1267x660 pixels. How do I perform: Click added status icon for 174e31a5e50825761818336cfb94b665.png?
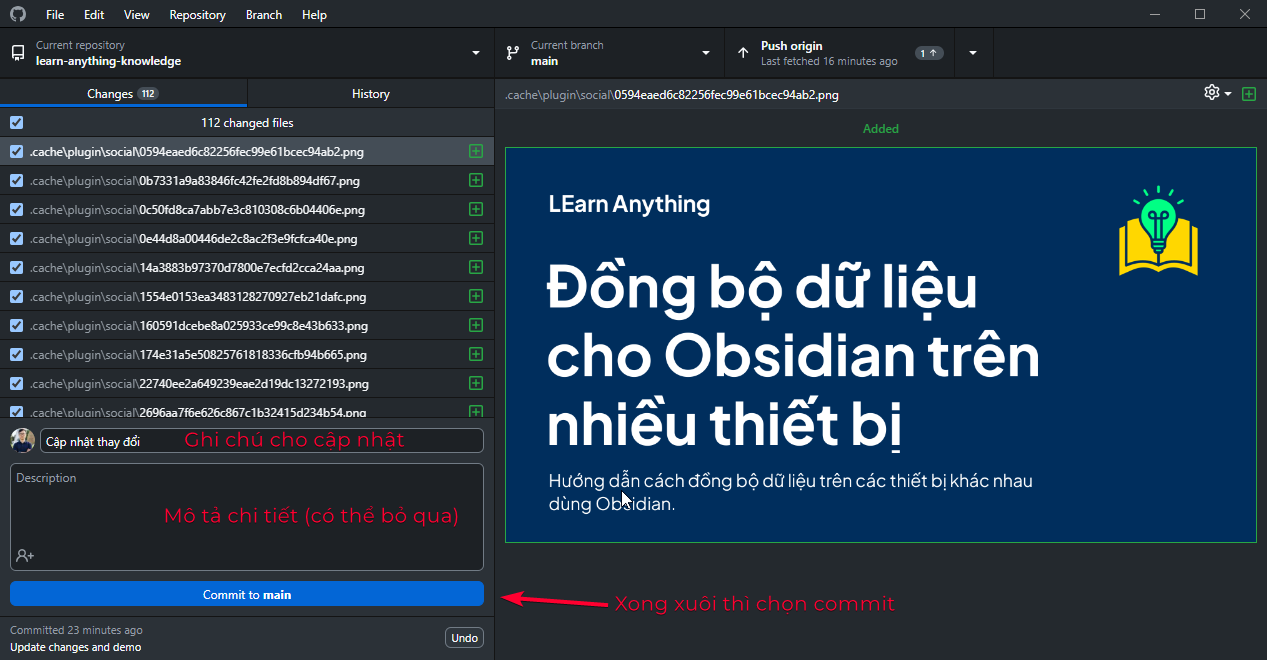476,354
